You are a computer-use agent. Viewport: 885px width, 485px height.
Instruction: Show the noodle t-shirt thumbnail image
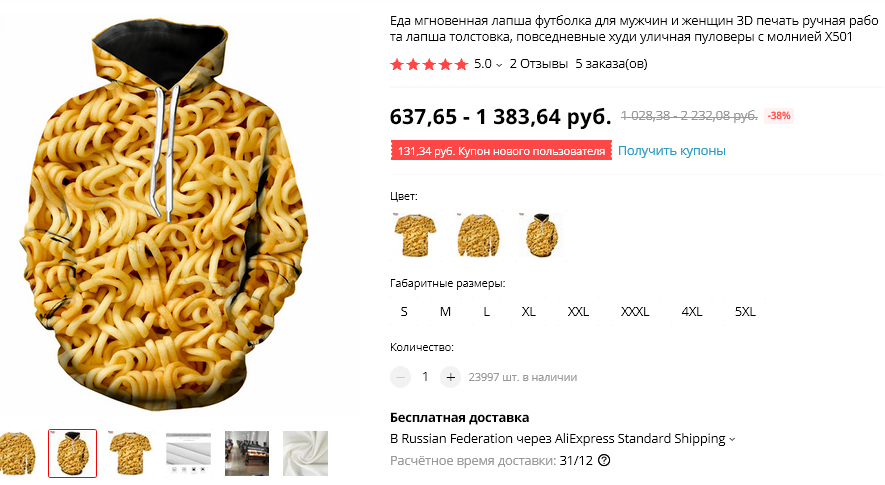[131, 453]
